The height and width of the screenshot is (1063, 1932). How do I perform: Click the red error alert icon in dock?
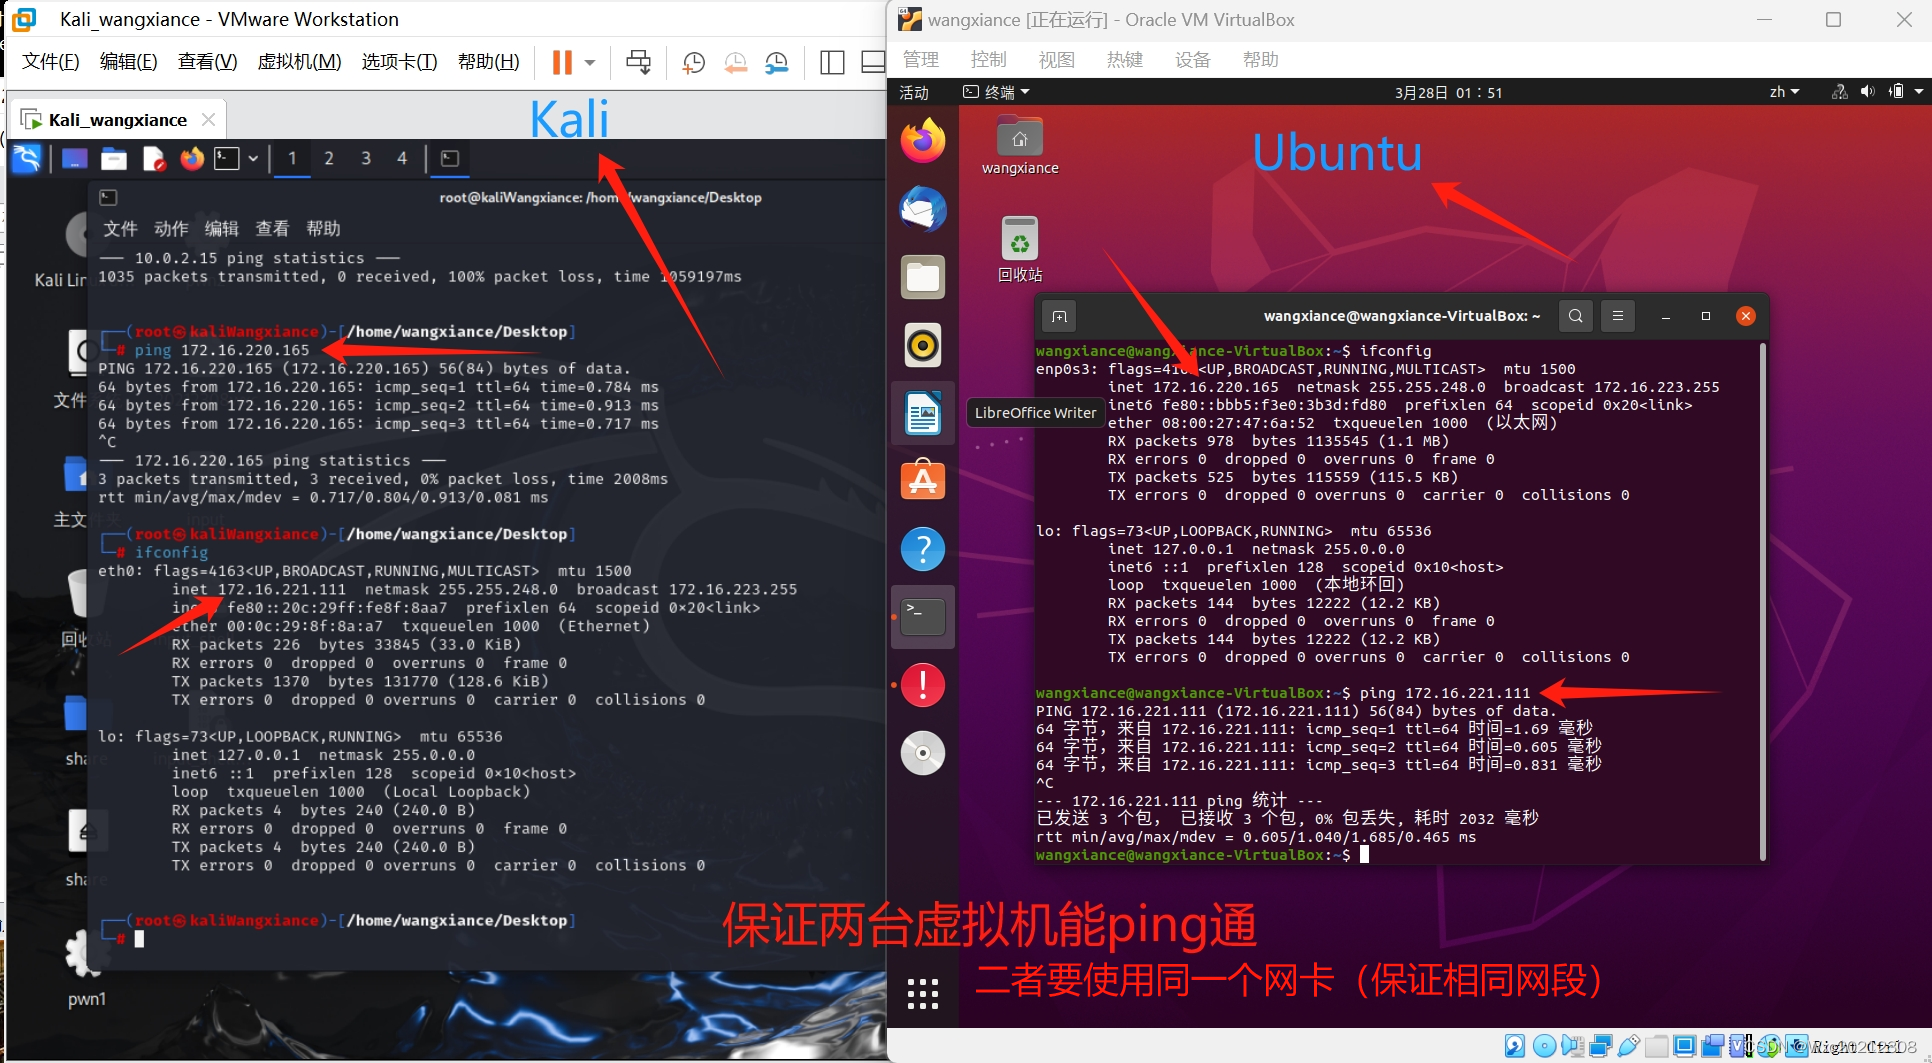tap(923, 685)
